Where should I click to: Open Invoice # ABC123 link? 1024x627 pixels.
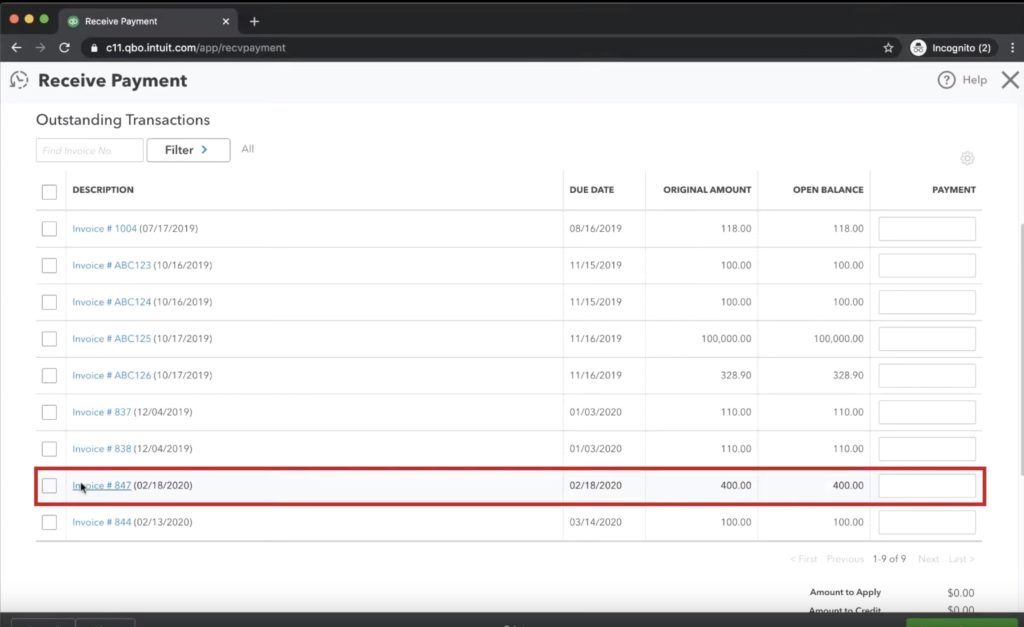(112, 265)
